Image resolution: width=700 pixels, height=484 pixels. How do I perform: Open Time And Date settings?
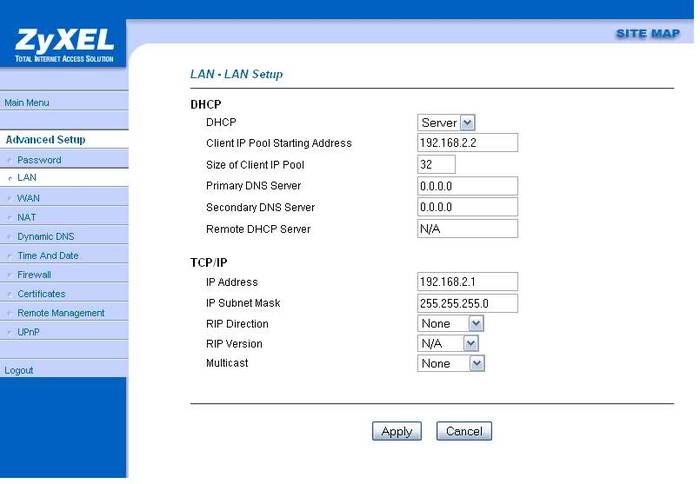48,256
